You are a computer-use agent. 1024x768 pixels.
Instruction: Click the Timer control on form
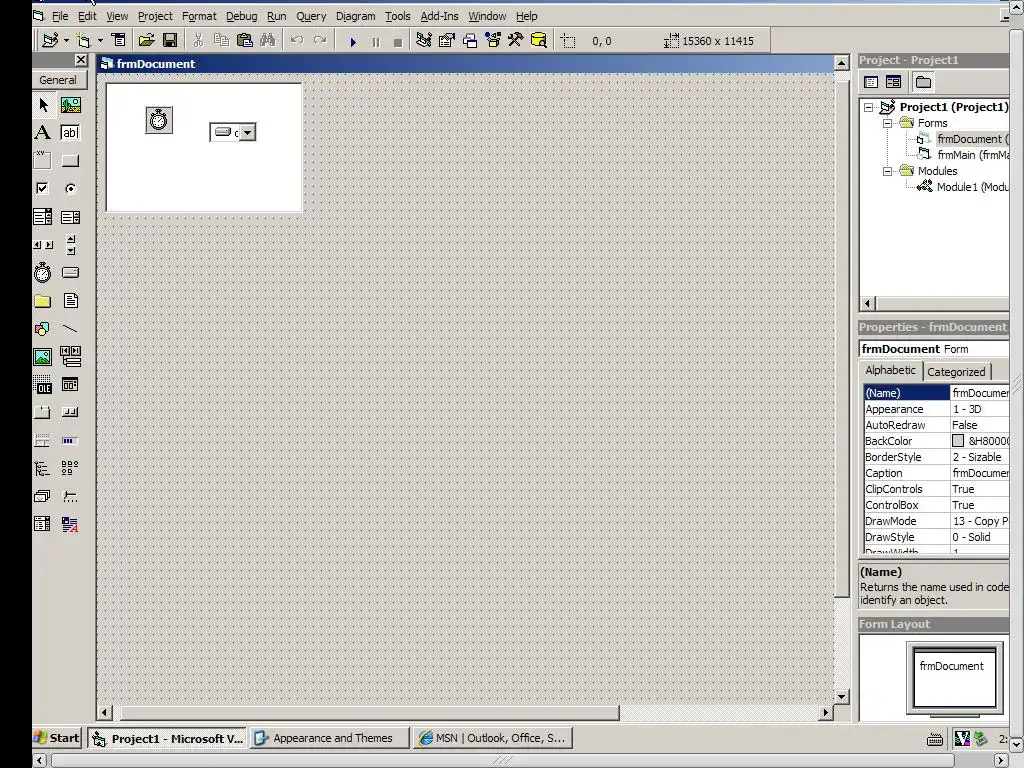click(x=159, y=120)
